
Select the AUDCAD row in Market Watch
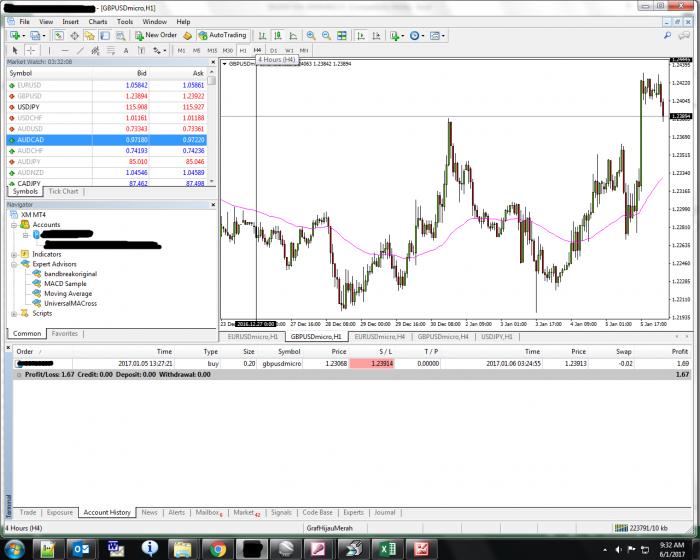pos(106,140)
